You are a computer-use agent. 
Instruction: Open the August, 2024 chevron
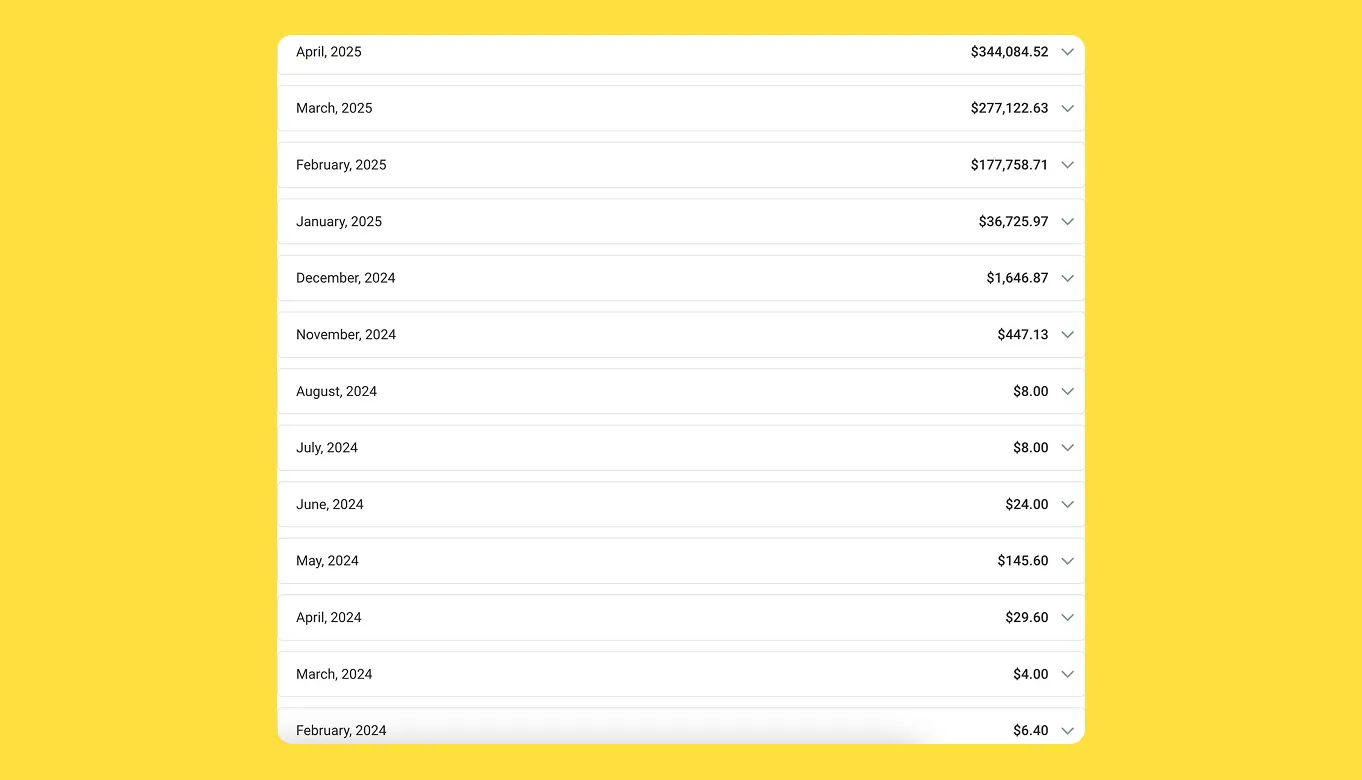pos(1067,391)
